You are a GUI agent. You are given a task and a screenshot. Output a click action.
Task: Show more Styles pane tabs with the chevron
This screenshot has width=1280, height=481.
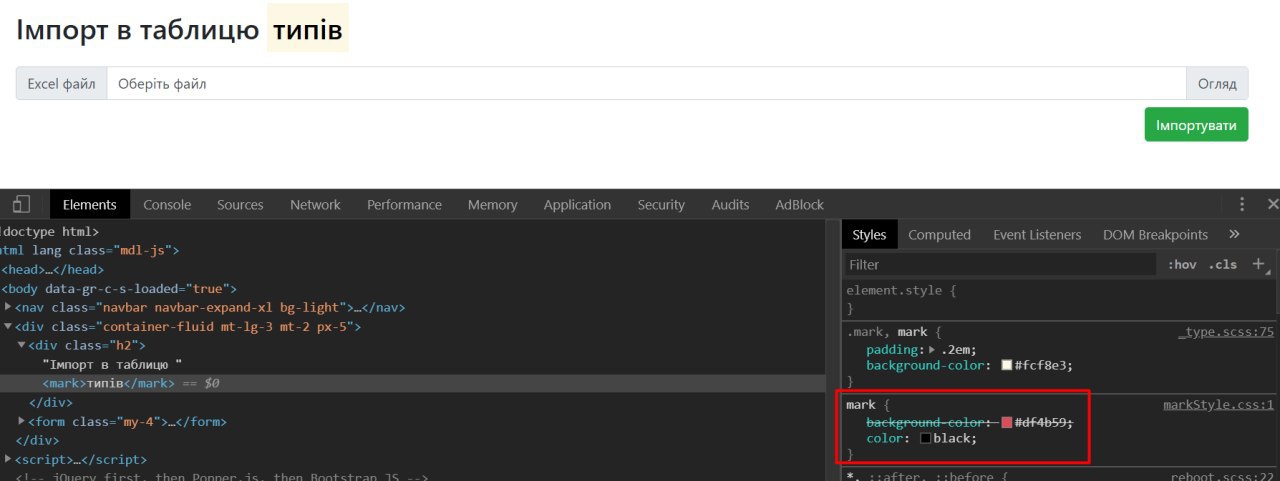coord(1234,234)
